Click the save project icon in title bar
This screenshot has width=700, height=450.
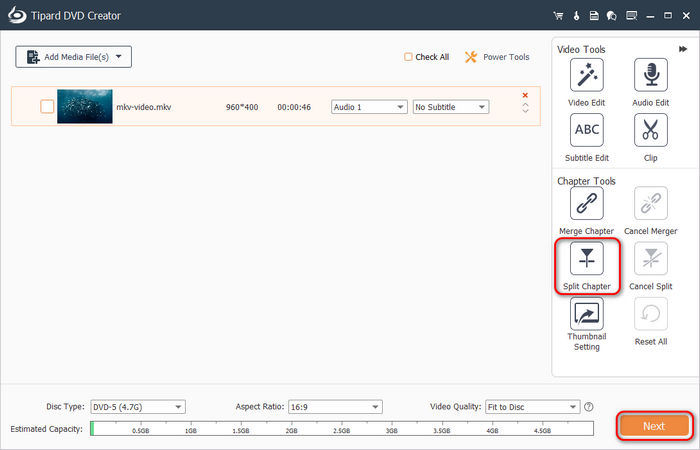point(594,16)
